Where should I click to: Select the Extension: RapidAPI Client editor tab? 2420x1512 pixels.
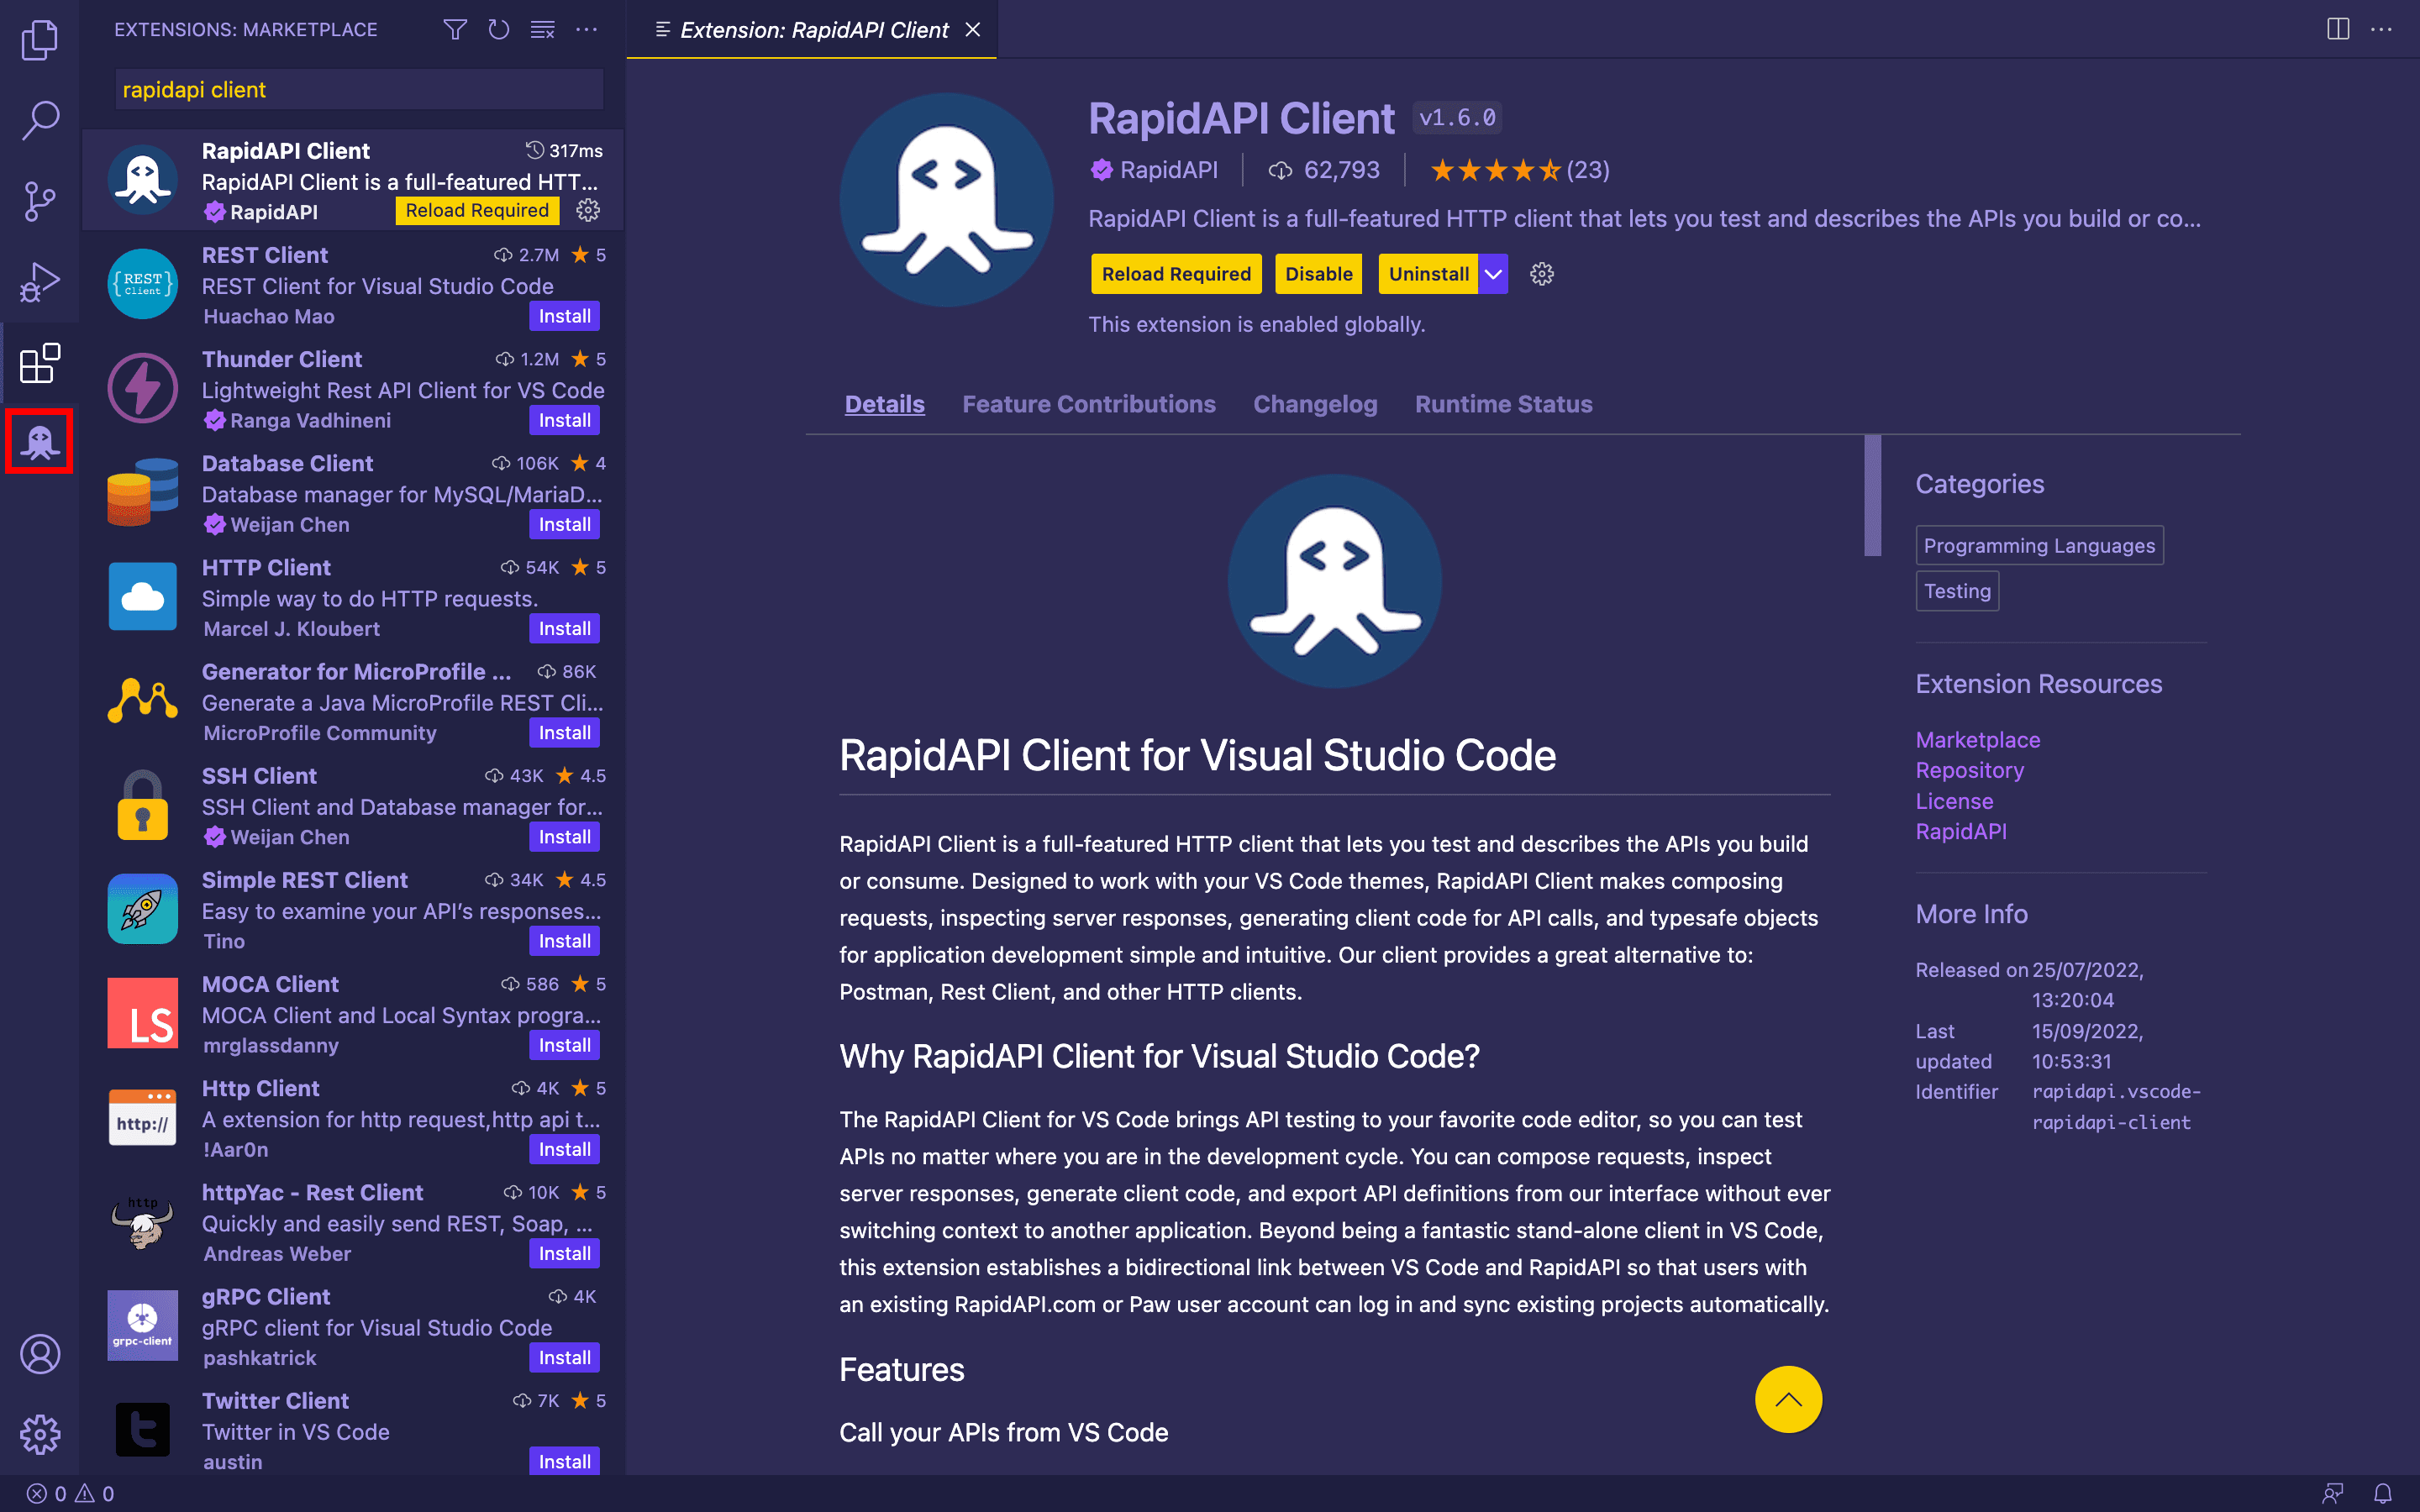tap(812, 30)
